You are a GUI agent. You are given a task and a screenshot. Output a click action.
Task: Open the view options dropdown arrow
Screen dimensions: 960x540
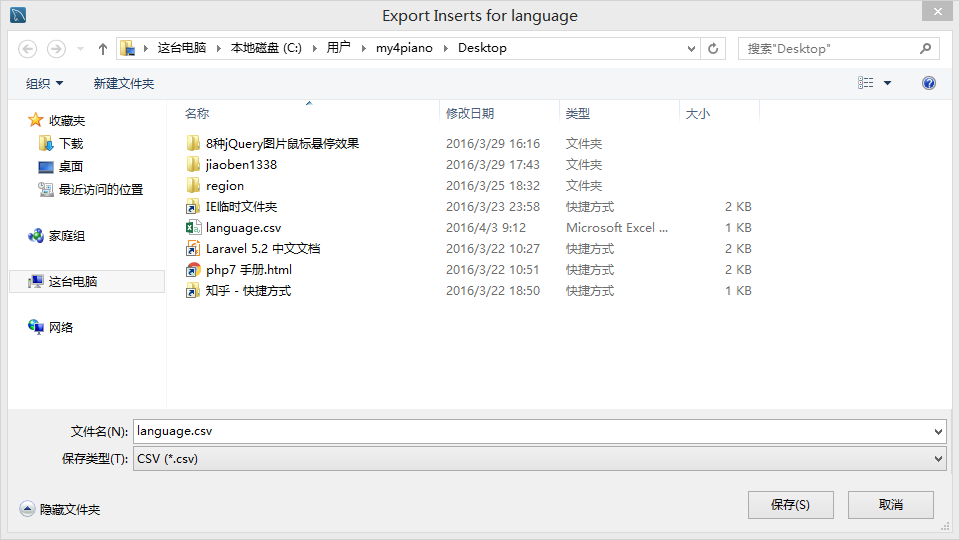(x=887, y=83)
